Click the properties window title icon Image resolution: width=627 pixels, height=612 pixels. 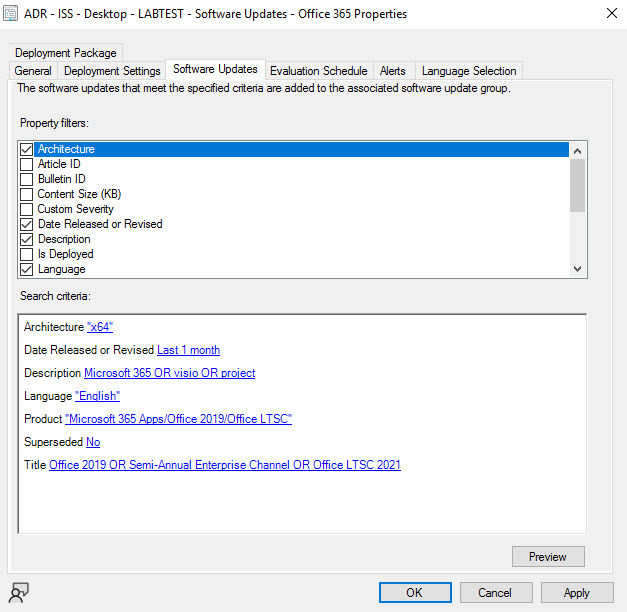(x=10, y=14)
